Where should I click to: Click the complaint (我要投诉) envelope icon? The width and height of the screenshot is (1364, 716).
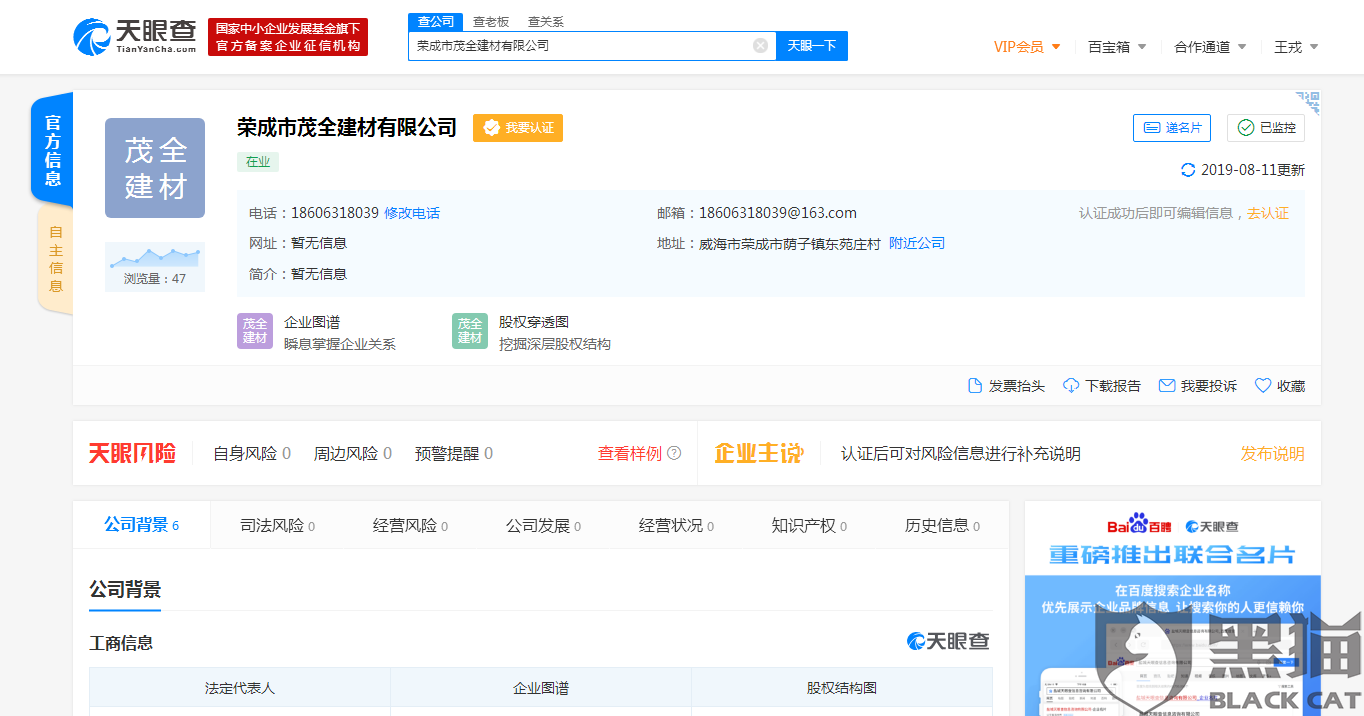point(1166,386)
